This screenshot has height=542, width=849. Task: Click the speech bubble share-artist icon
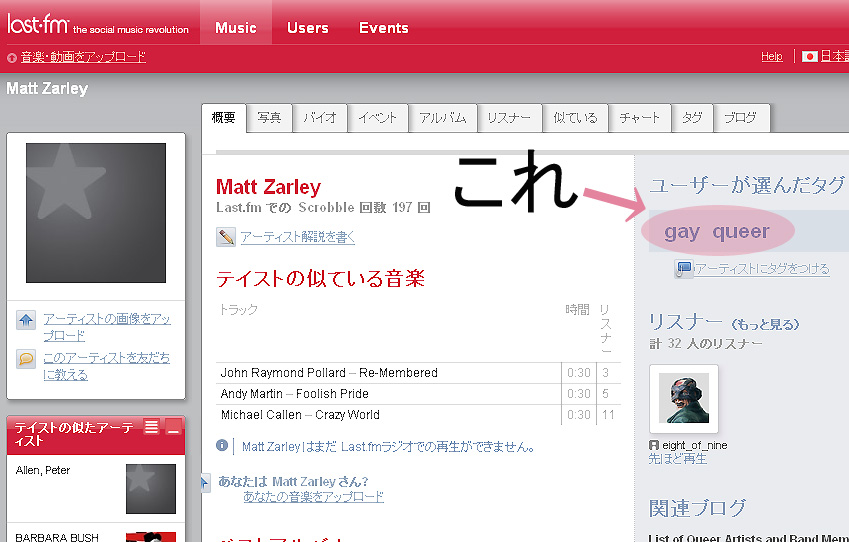[x=26, y=359]
